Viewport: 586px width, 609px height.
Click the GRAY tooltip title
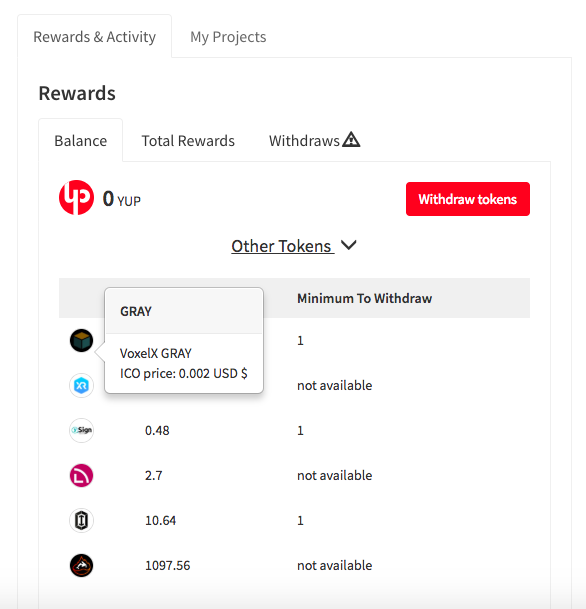pyautogui.click(x=136, y=311)
